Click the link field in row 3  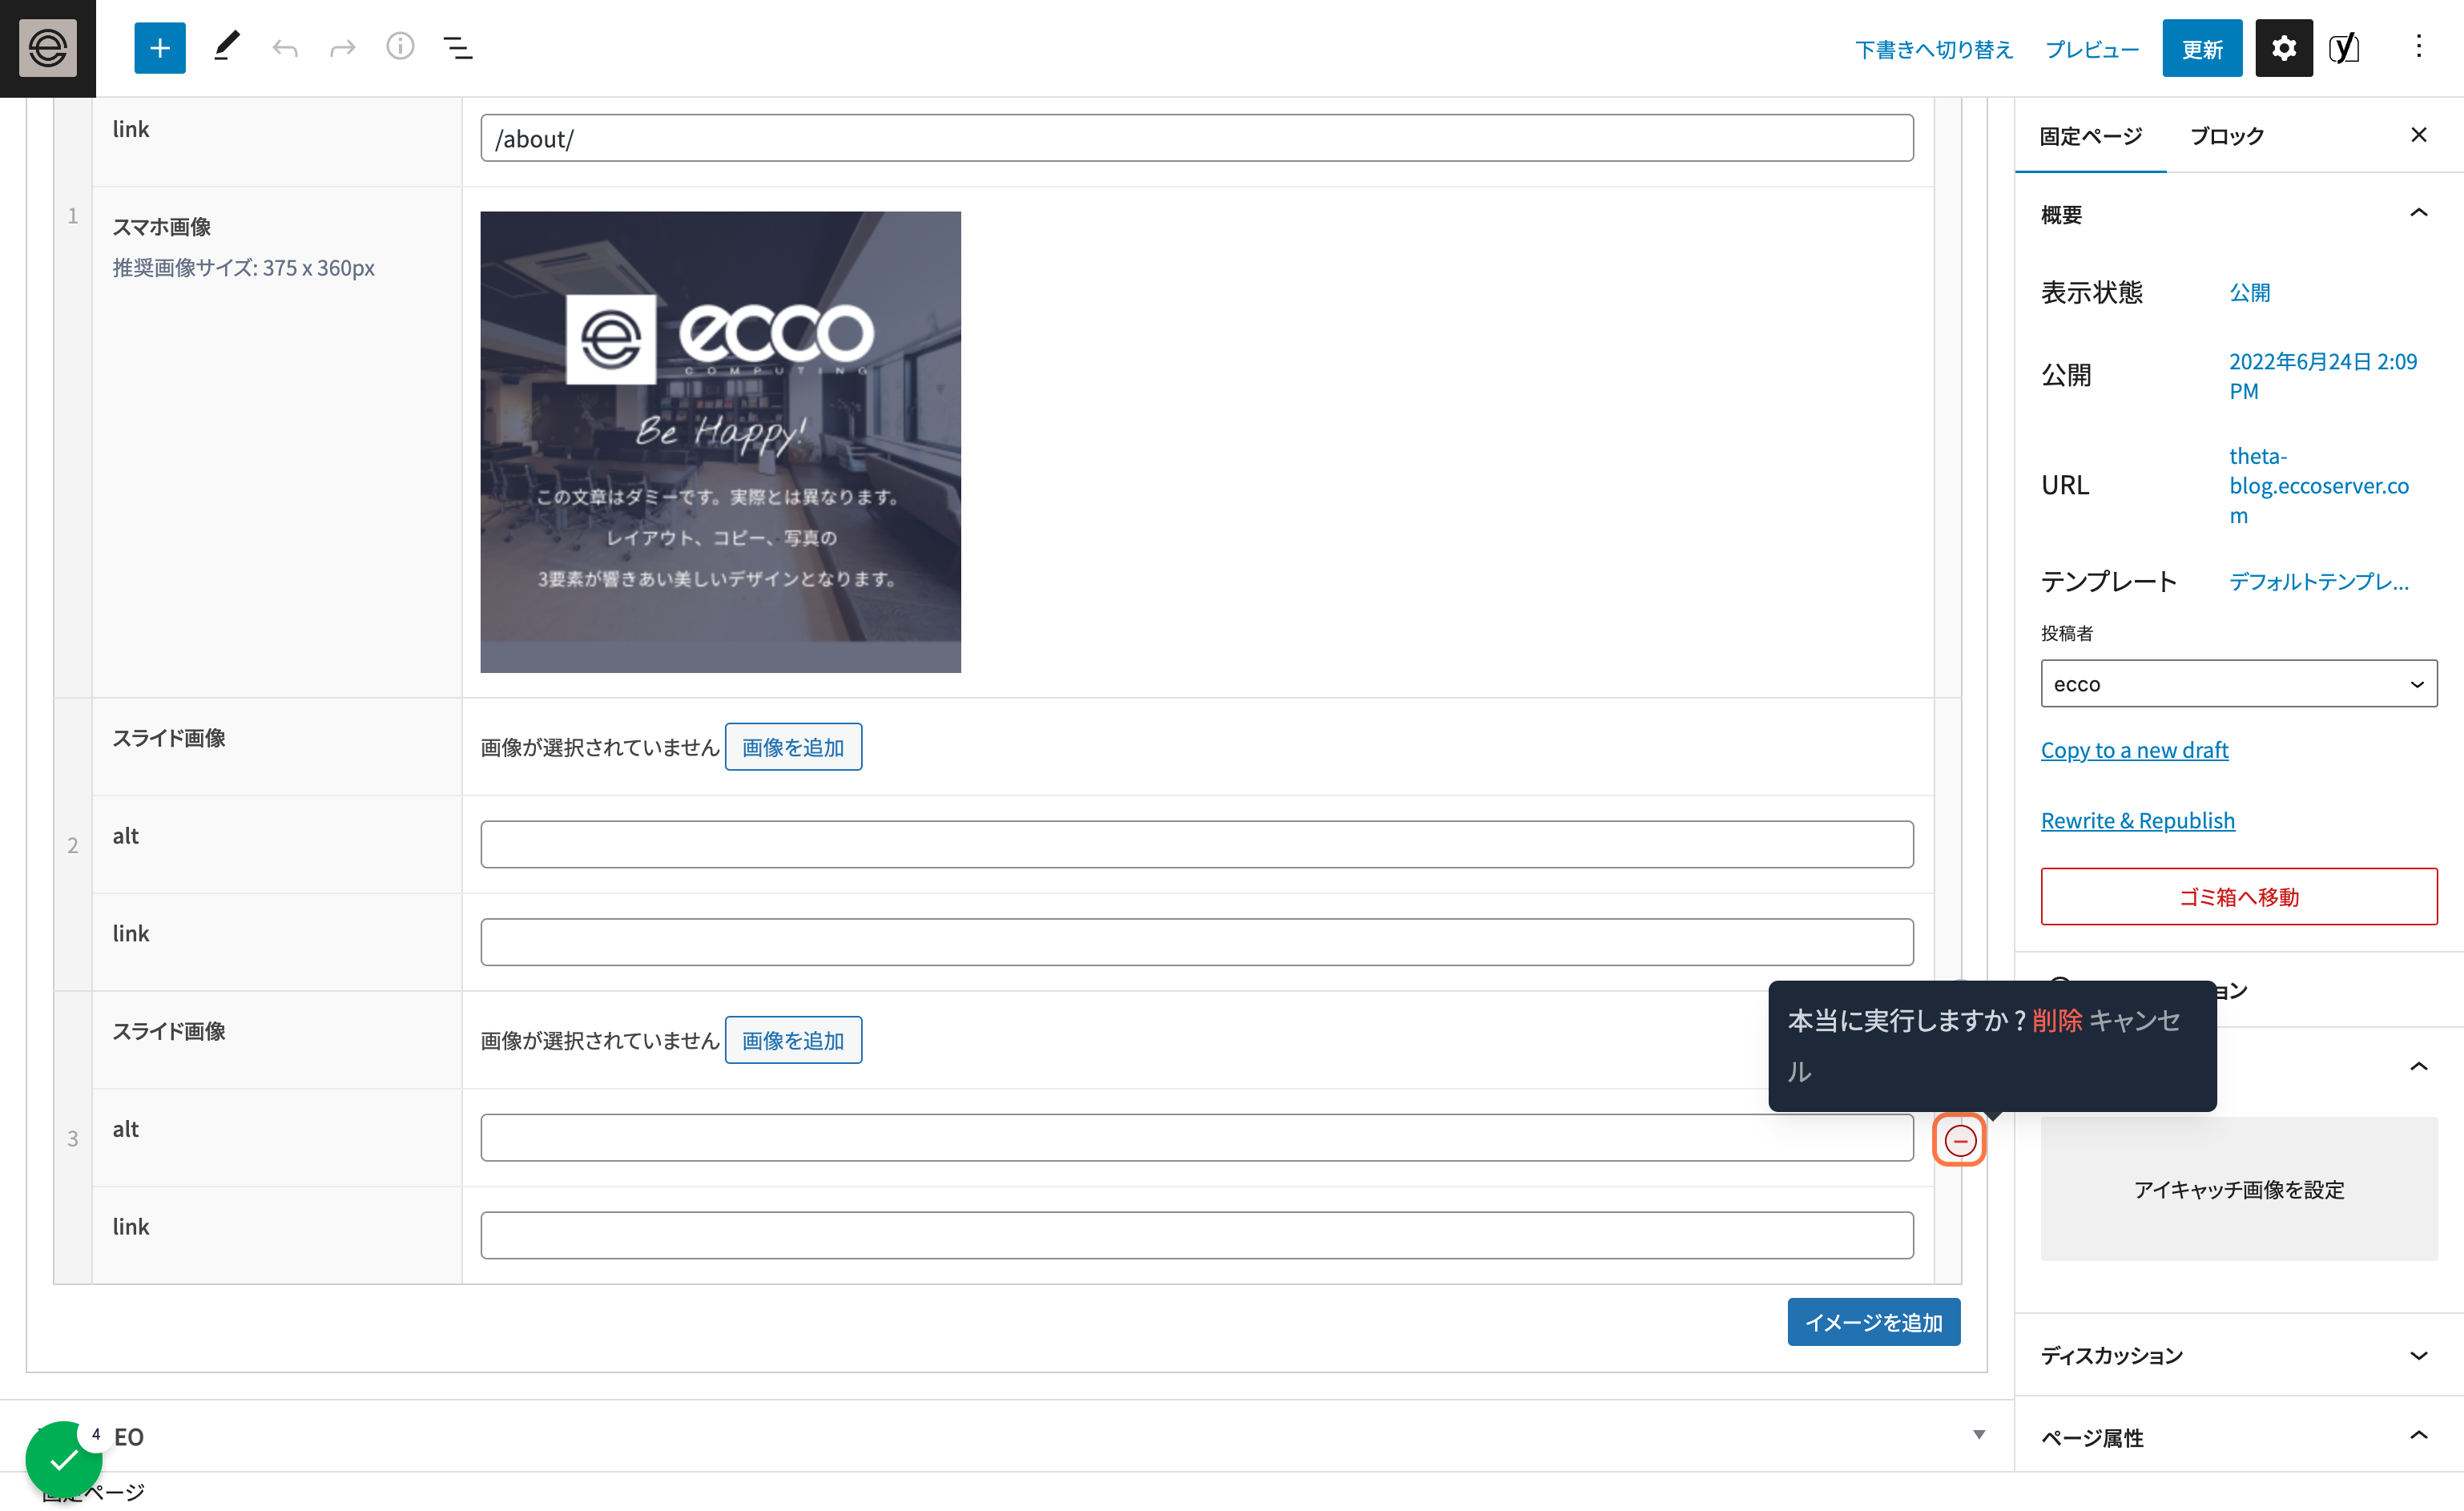click(x=1196, y=1235)
